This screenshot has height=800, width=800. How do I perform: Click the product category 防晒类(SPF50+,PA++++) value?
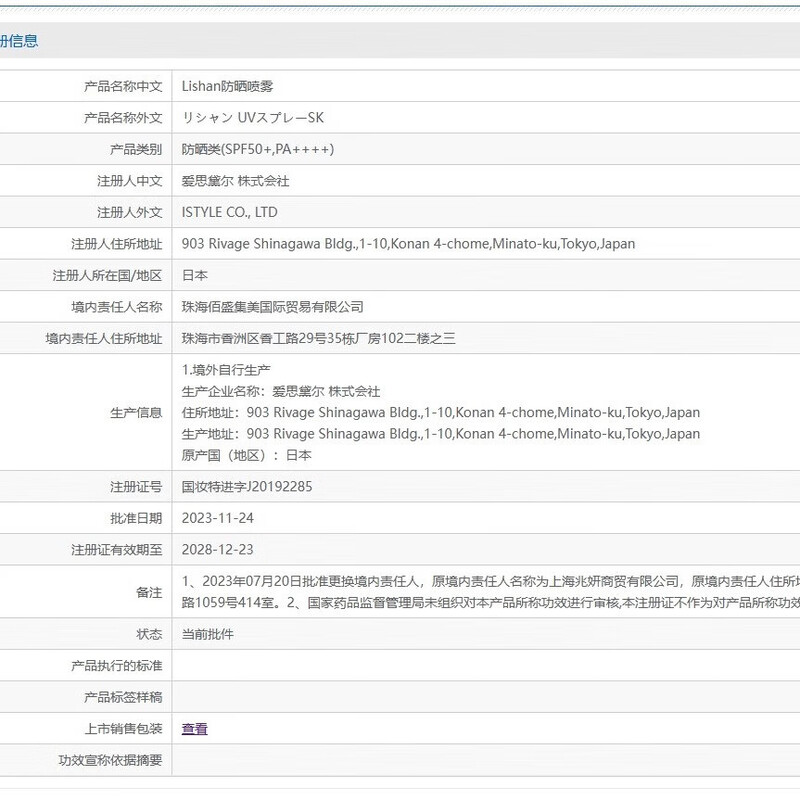(x=257, y=149)
